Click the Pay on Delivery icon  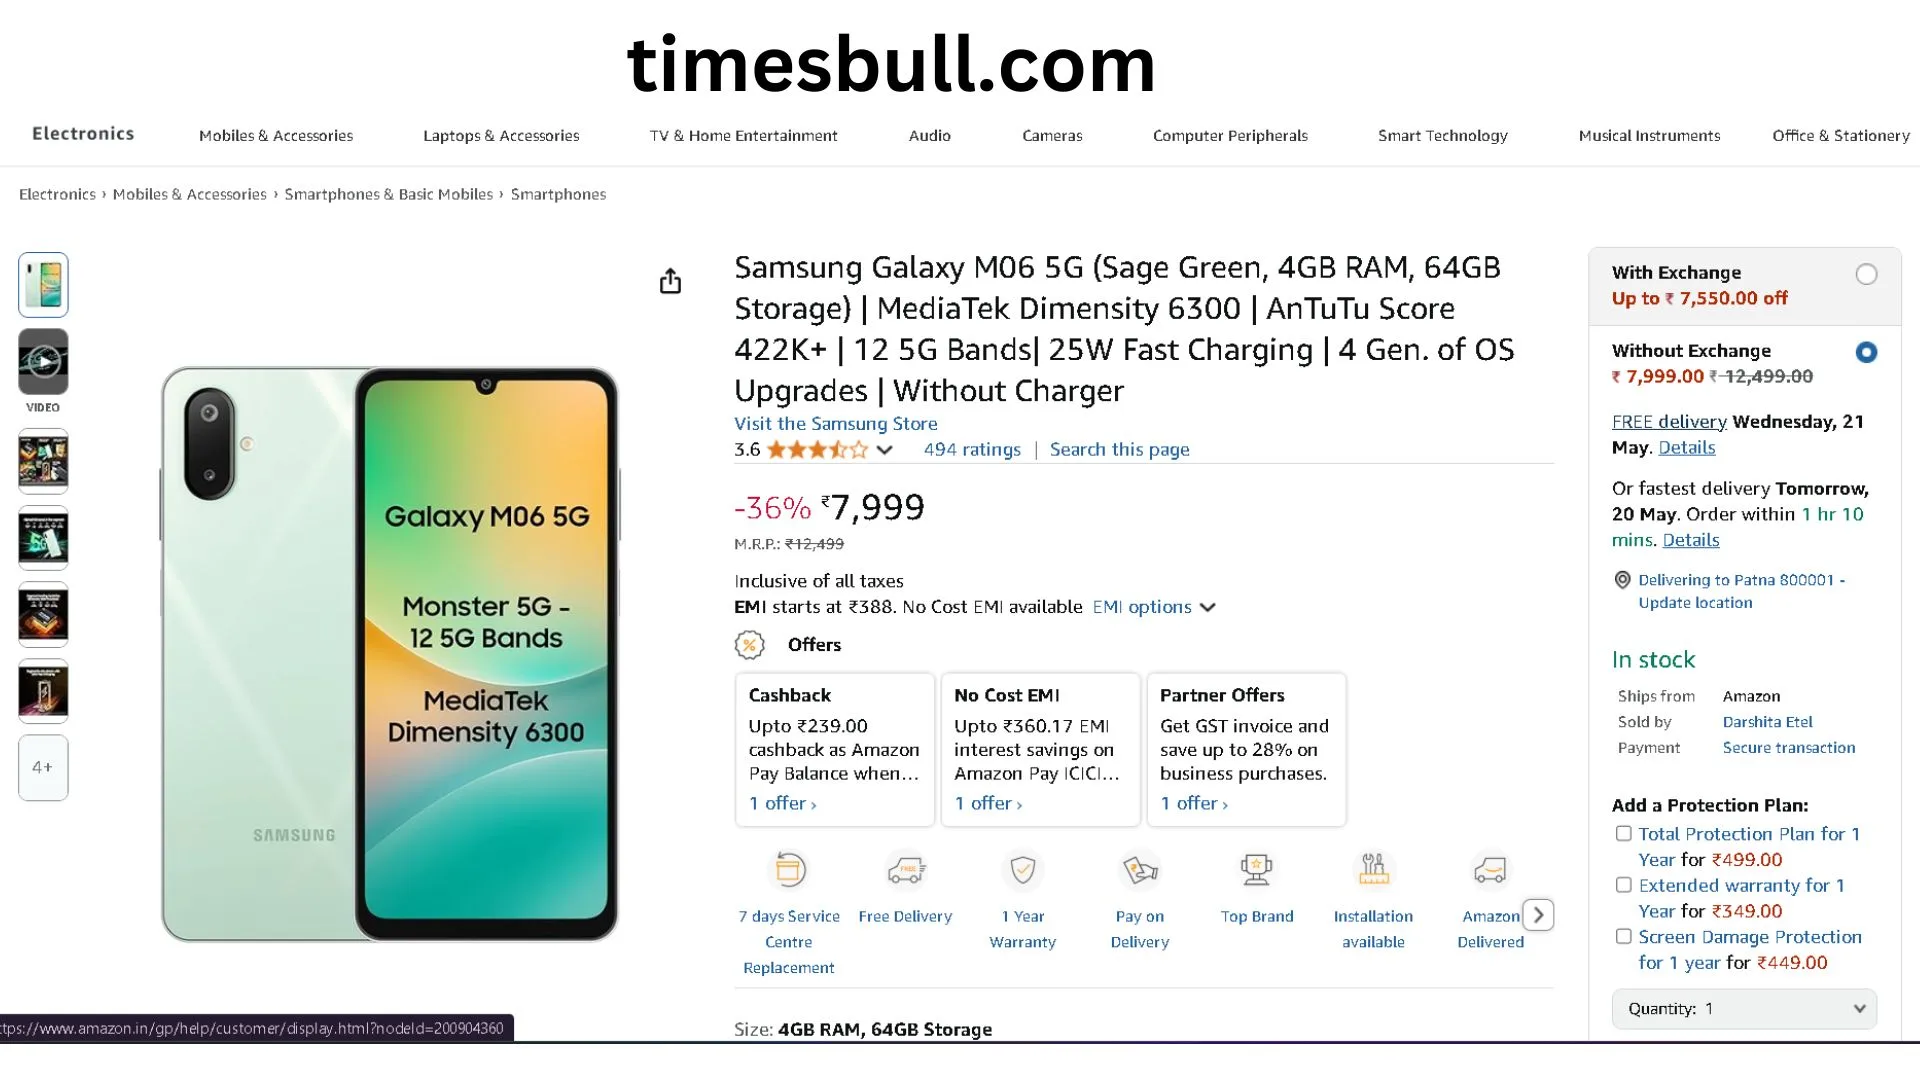1139,870
